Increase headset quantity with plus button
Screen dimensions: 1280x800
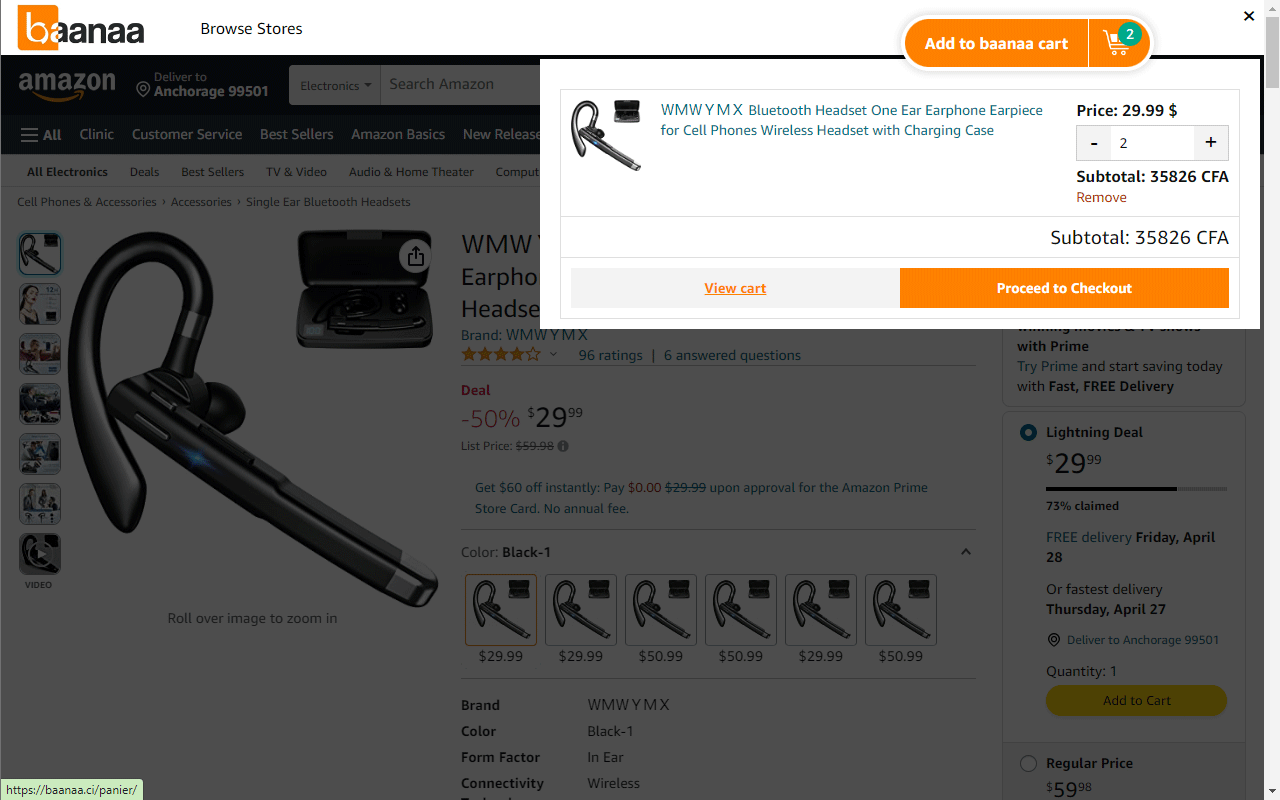tap(1210, 143)
